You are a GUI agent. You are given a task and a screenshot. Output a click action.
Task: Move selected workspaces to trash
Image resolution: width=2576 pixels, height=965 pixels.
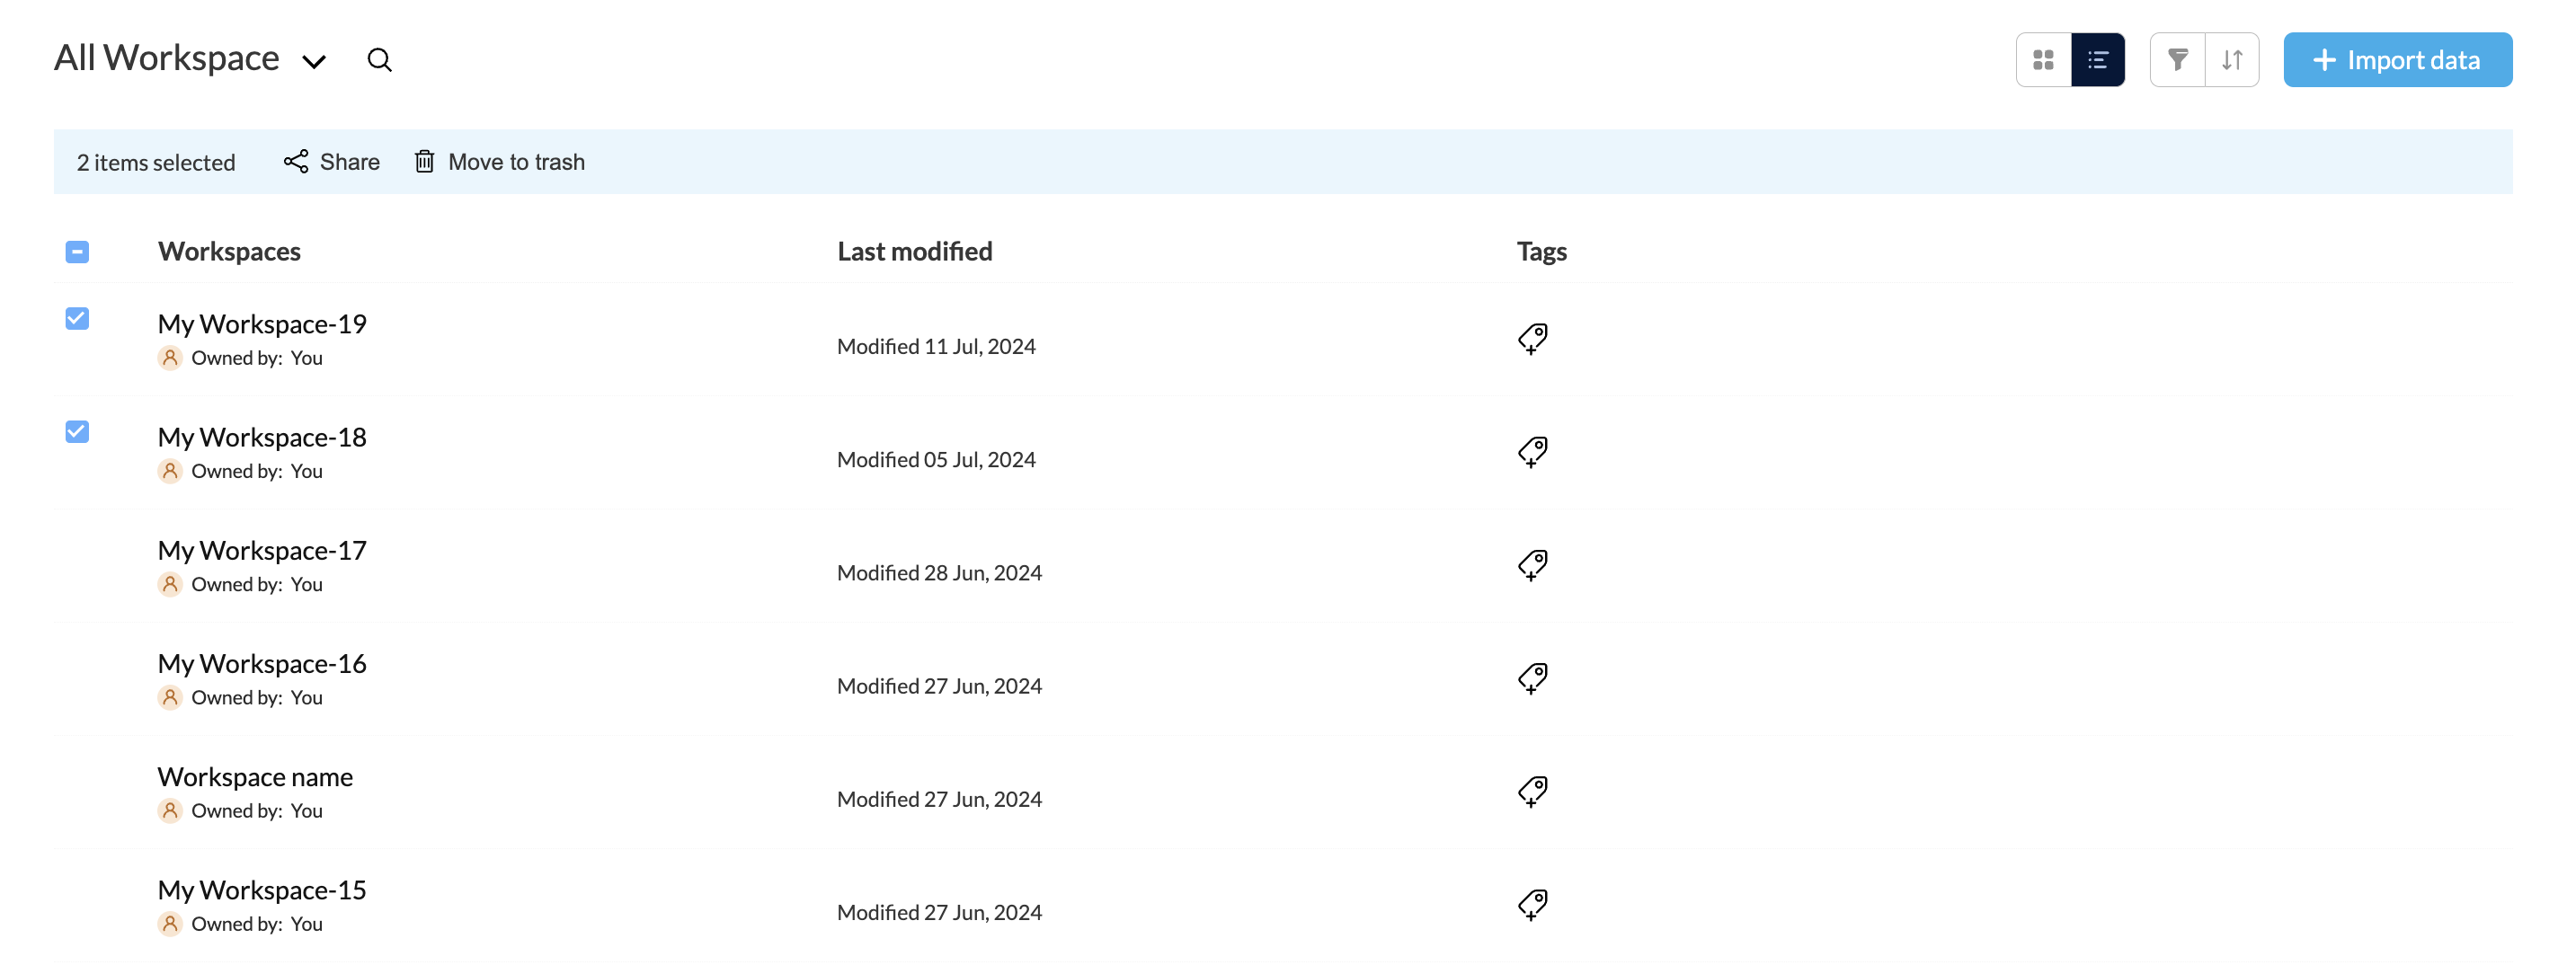(499, 162)
